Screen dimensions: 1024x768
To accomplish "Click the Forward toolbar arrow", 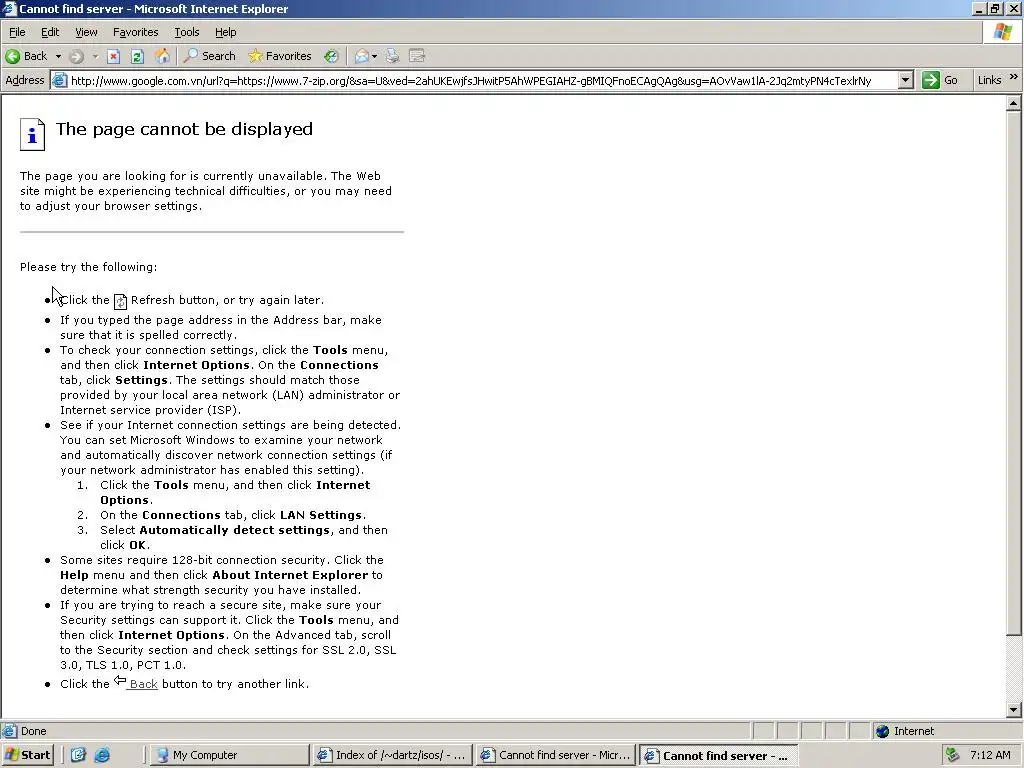I will click(x=76, y=56).
